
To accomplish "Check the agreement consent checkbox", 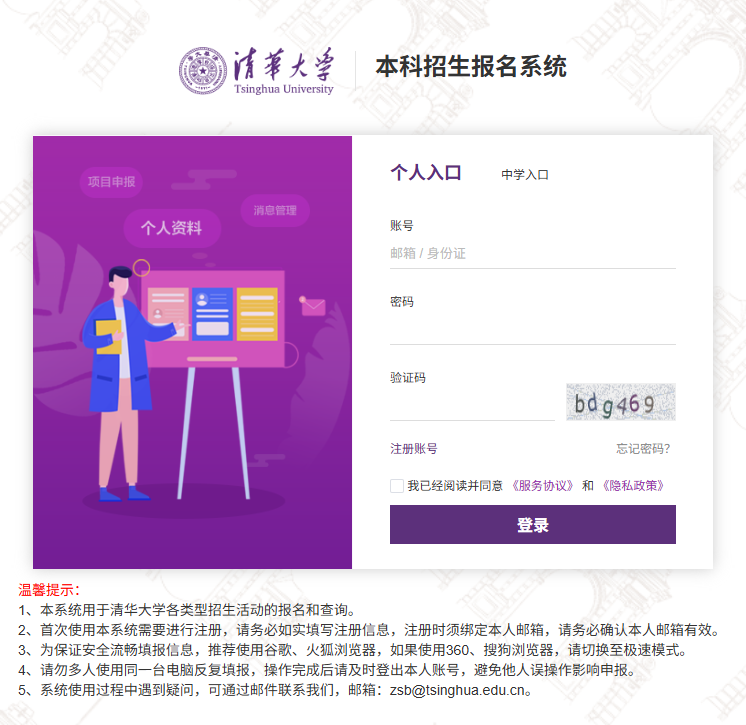I will (x=397, y=486).
